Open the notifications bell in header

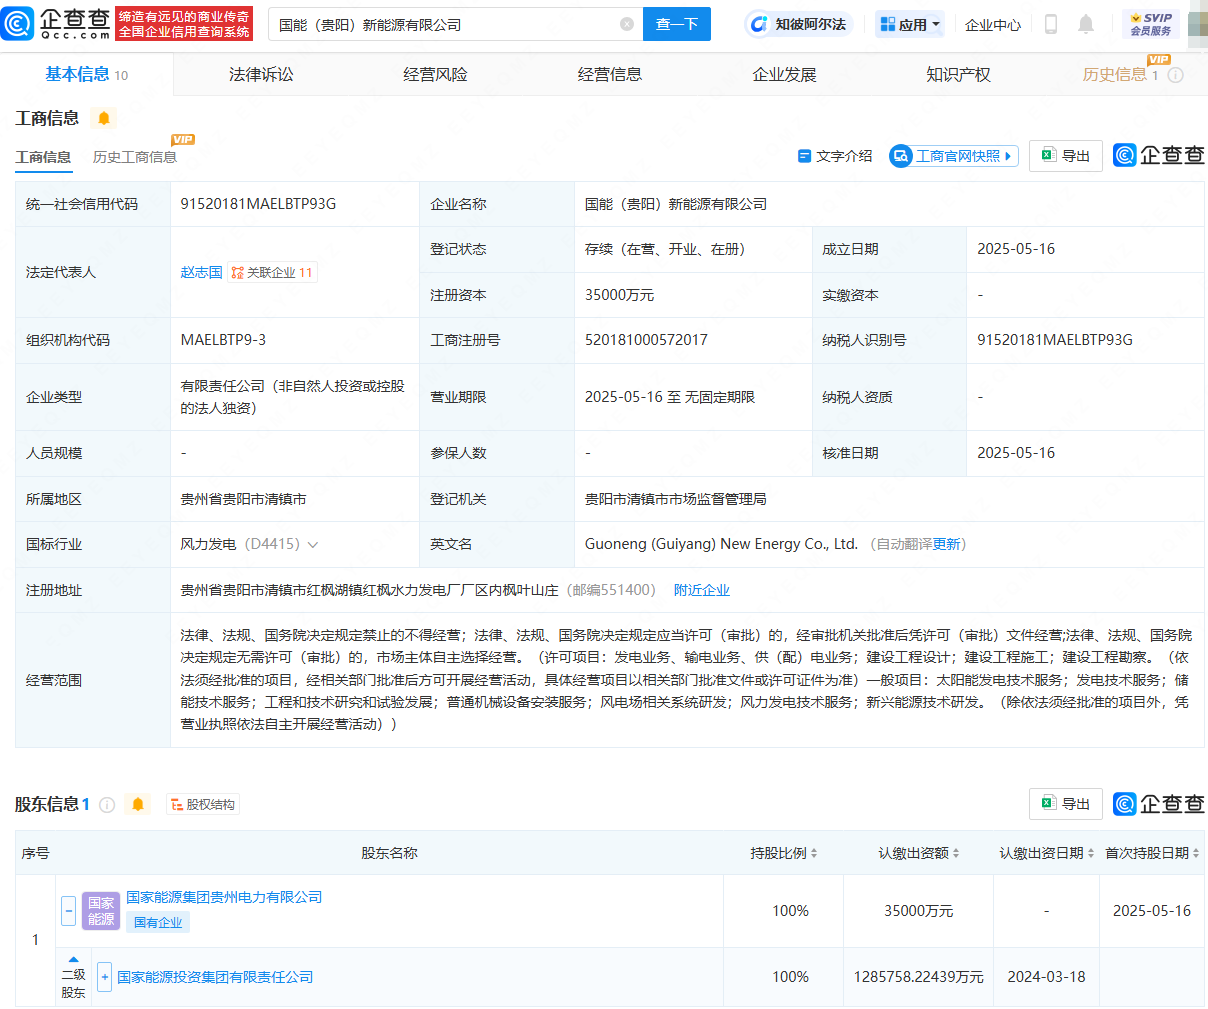point(1086,24)
